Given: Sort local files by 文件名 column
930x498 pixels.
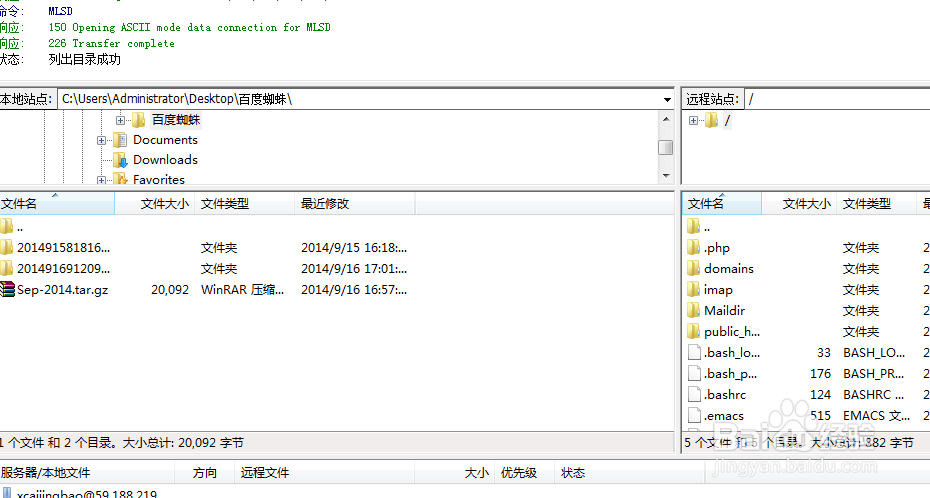Looking at the screenshot, I should [57, 203].
